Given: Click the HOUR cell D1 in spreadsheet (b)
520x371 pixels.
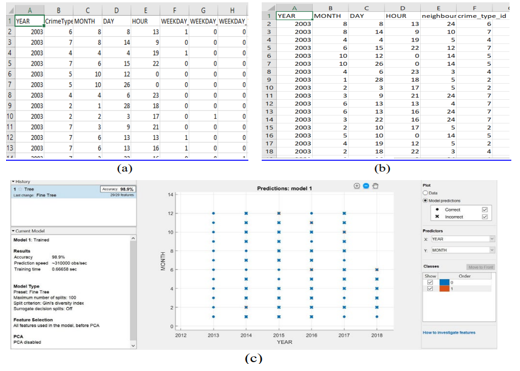Looking at the screenshot, I should coord(402,16).
